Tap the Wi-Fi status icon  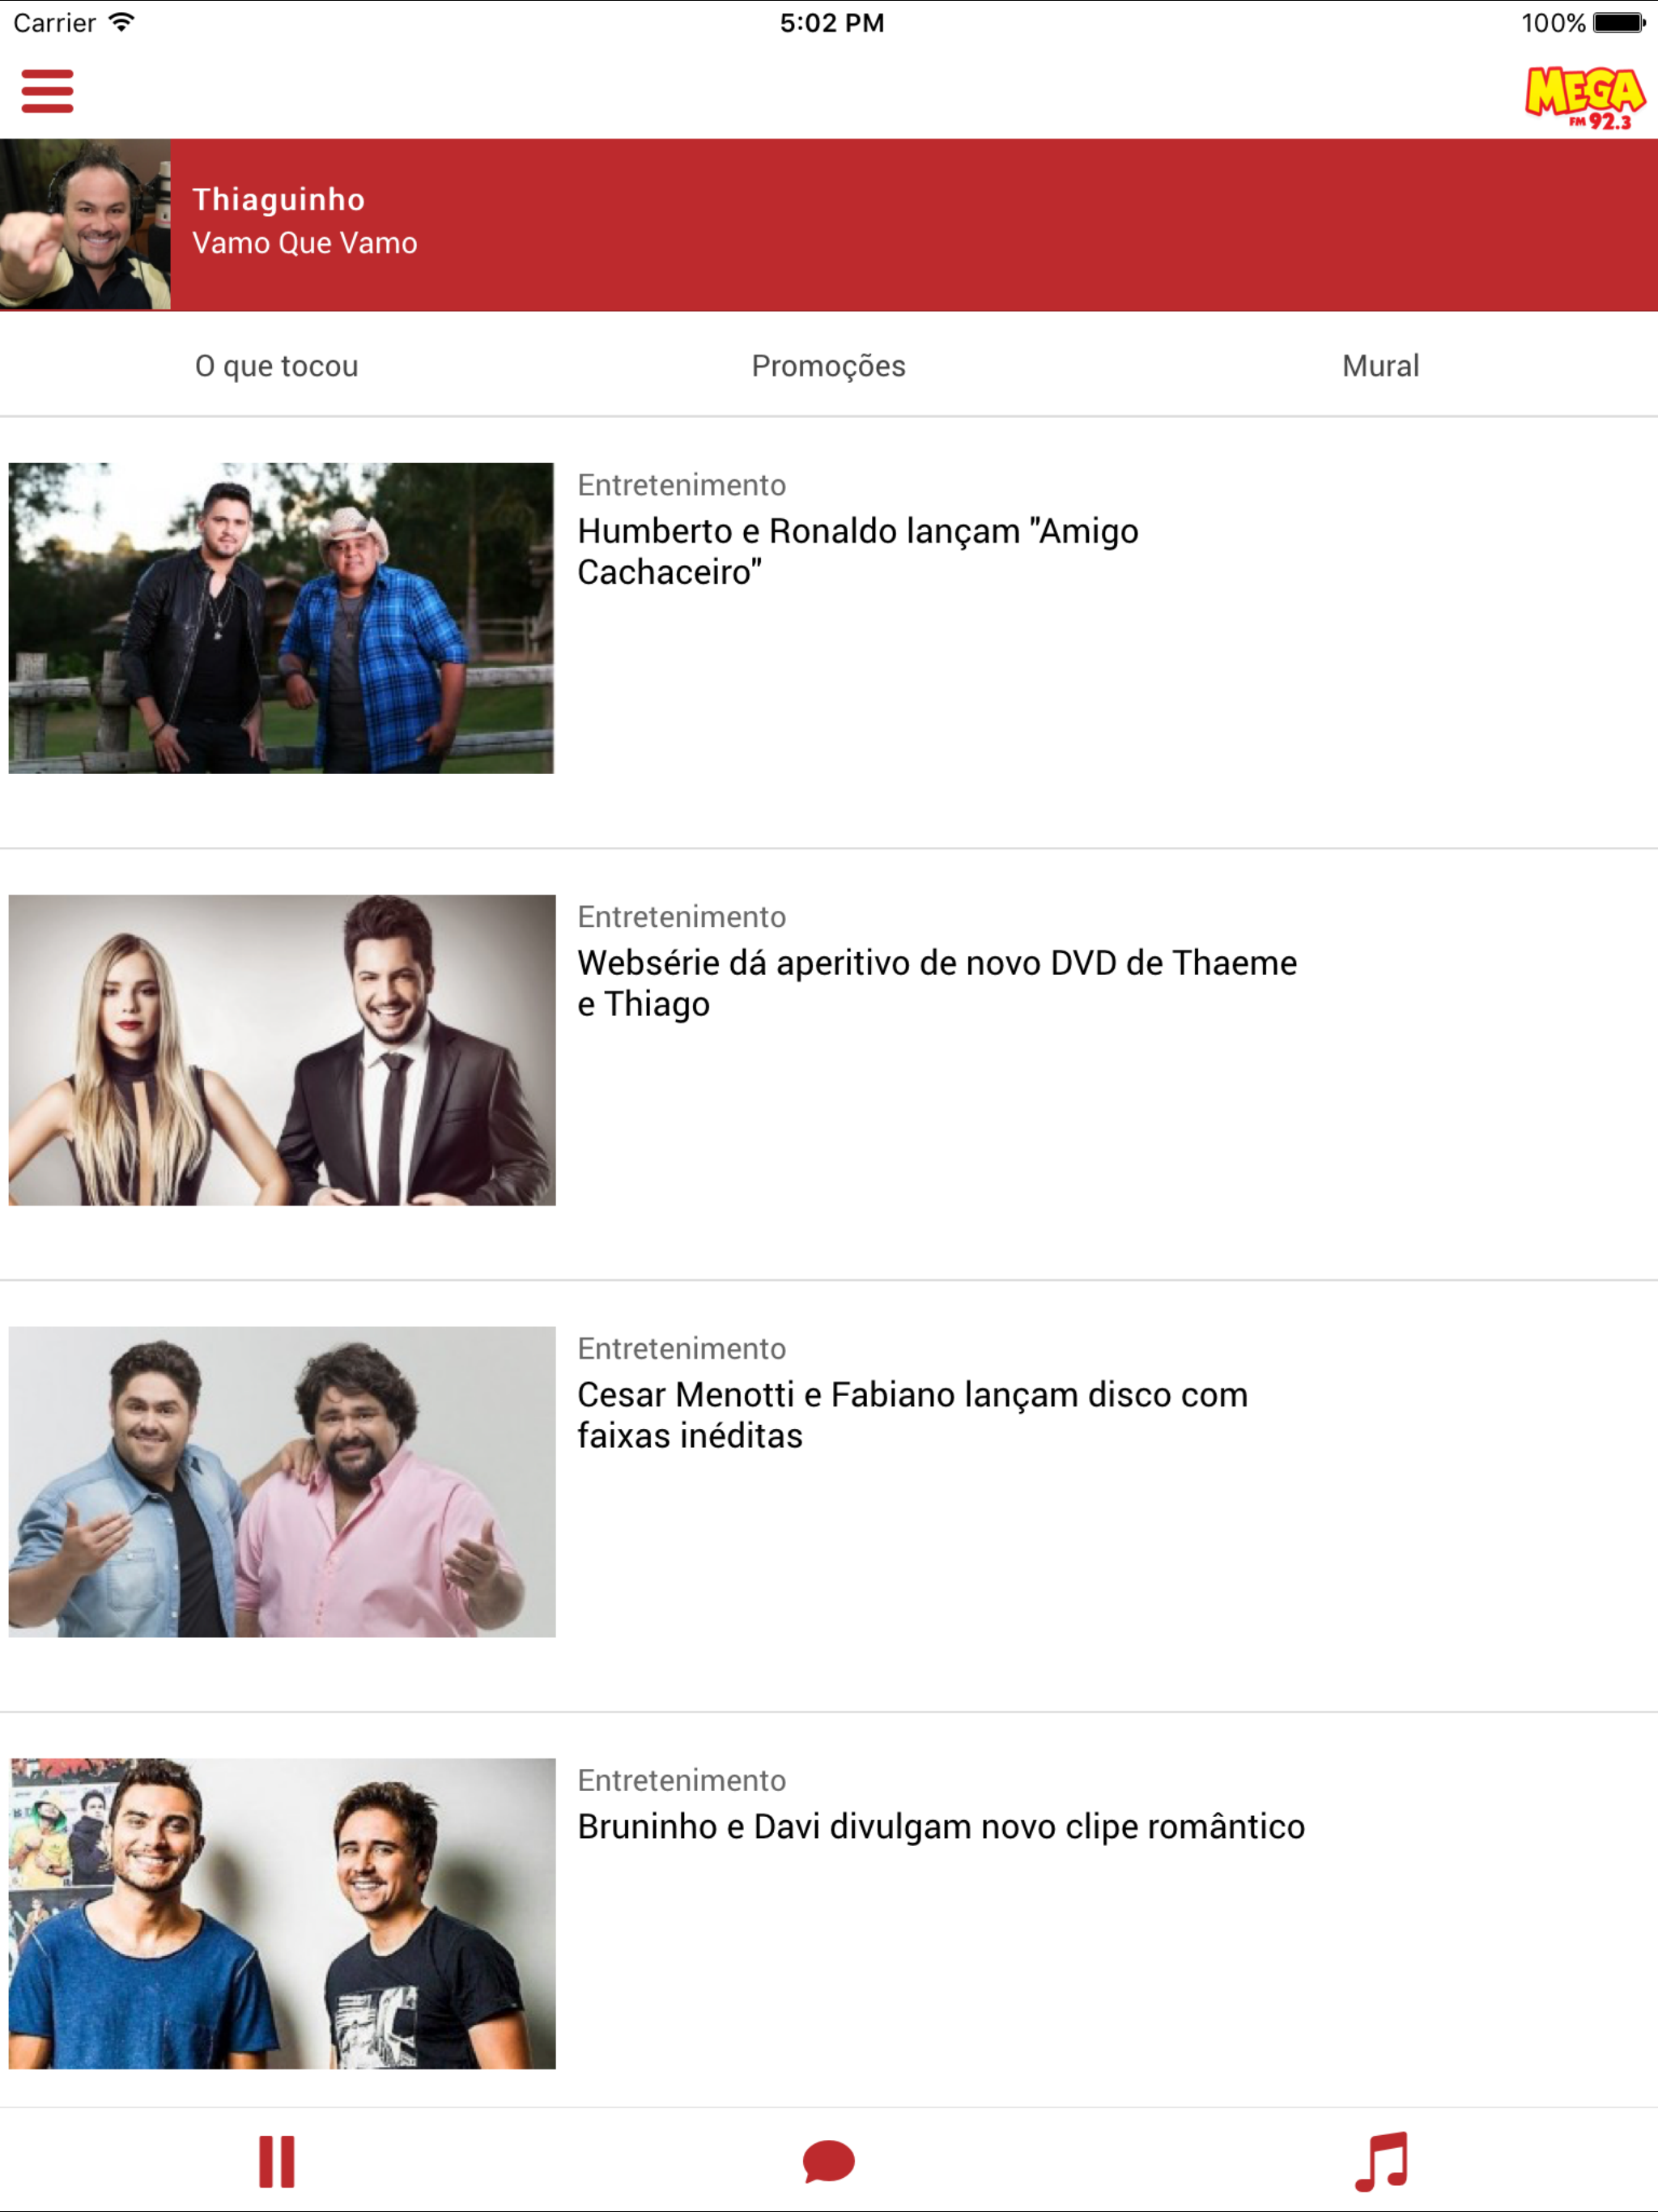click(x=122, y=22)
